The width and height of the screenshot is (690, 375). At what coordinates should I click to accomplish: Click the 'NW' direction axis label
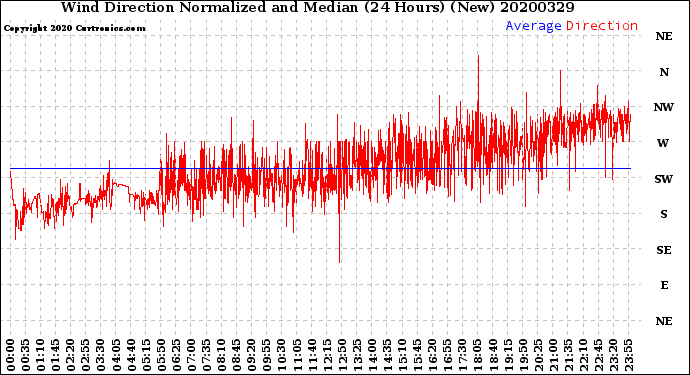(664, 107)
